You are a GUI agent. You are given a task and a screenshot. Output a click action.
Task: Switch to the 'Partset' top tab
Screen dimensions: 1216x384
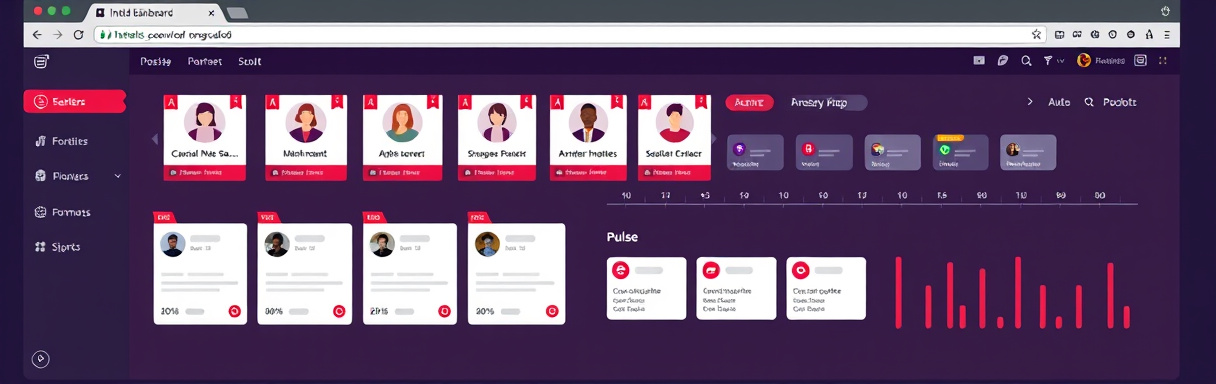click(x=205, y=61)
